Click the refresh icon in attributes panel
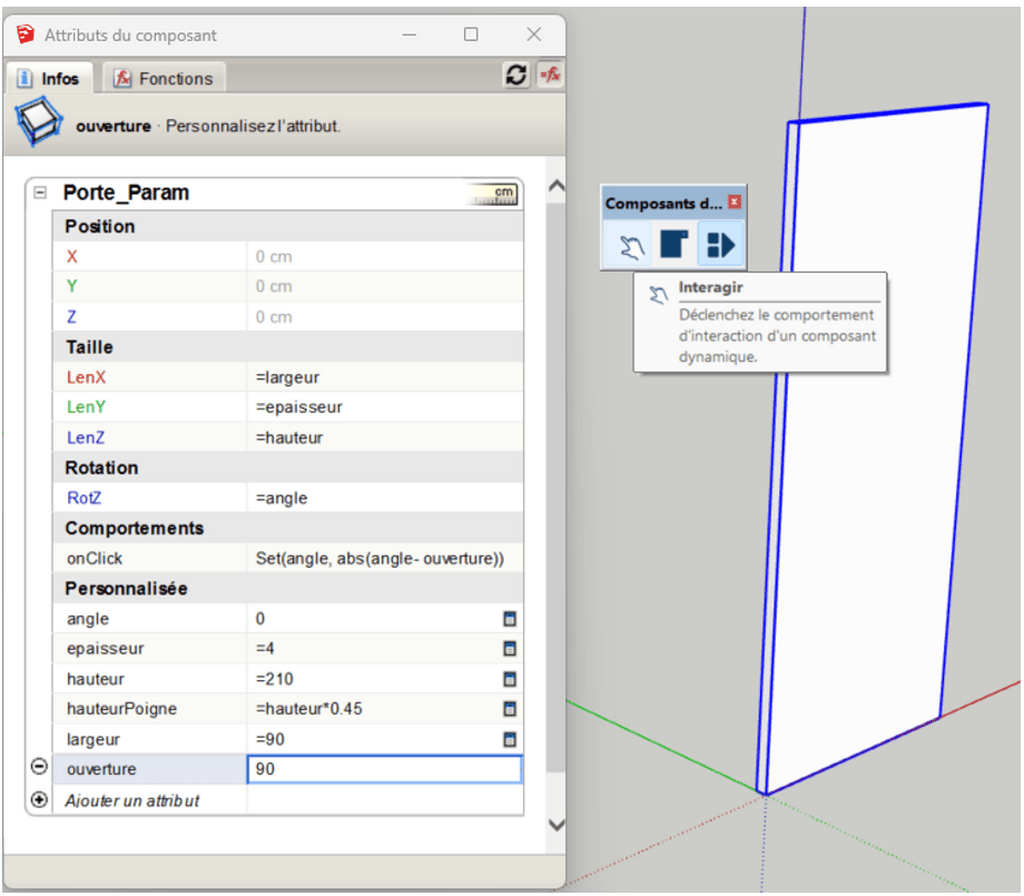1024x896 pixels. (x=516, y=76)
